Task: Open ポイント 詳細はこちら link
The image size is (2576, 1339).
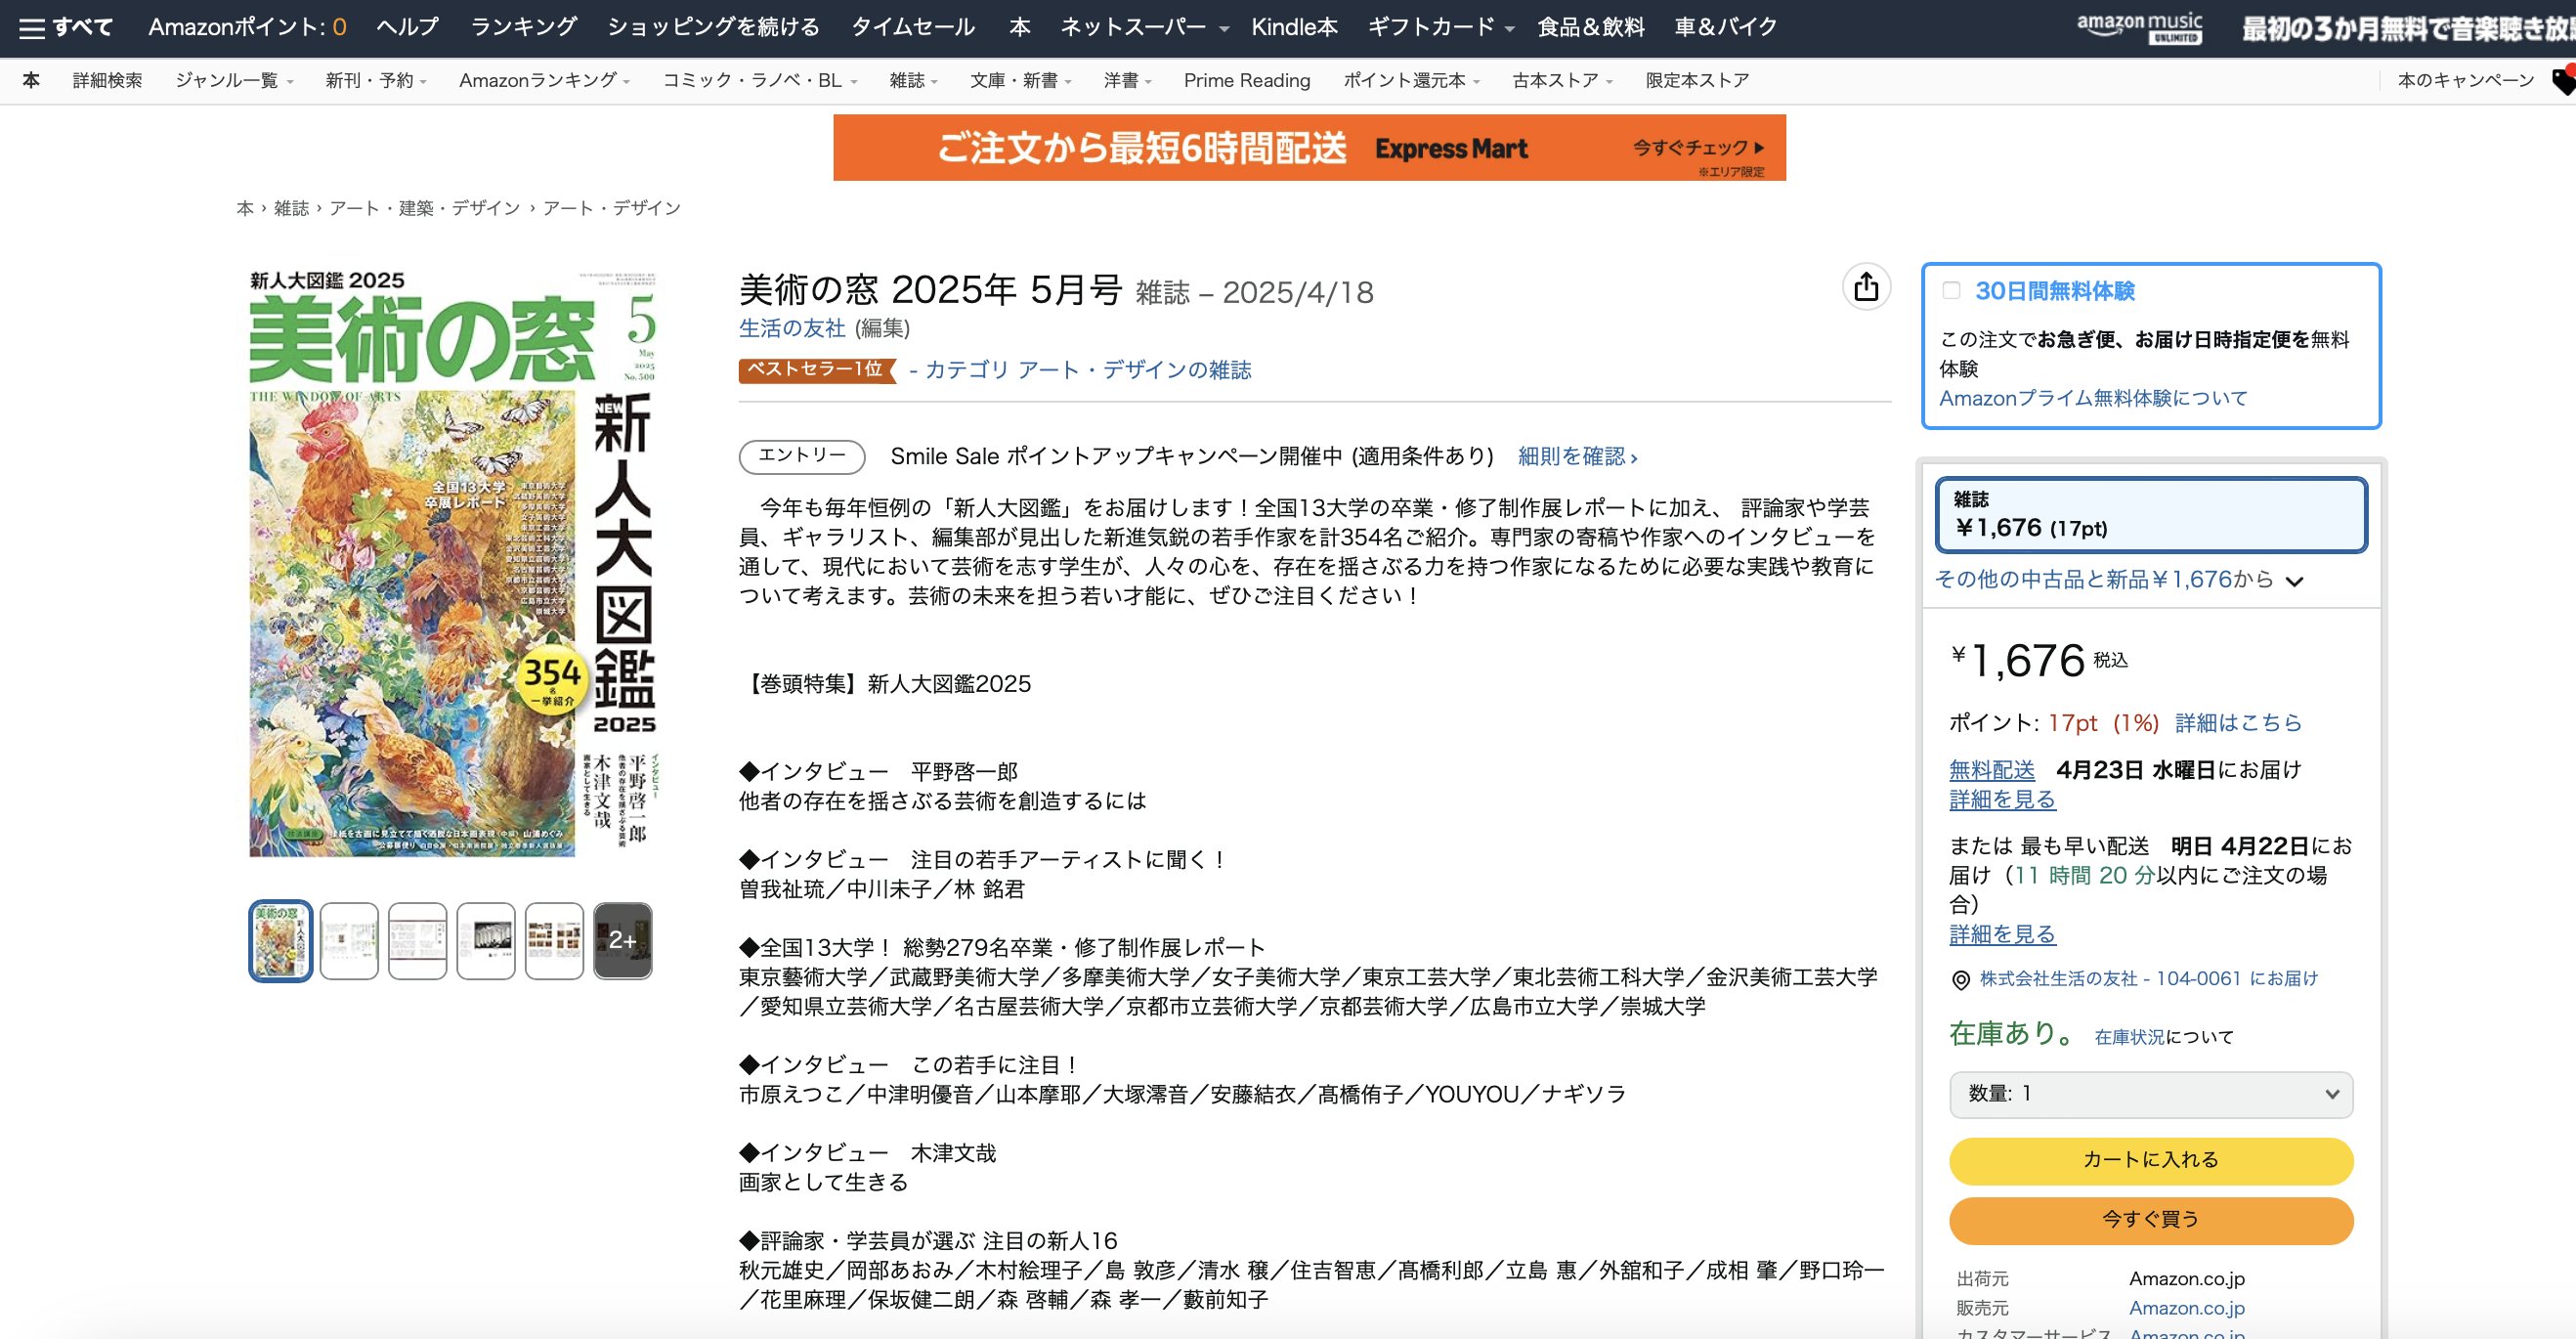Action: [x=2238, y=723]
